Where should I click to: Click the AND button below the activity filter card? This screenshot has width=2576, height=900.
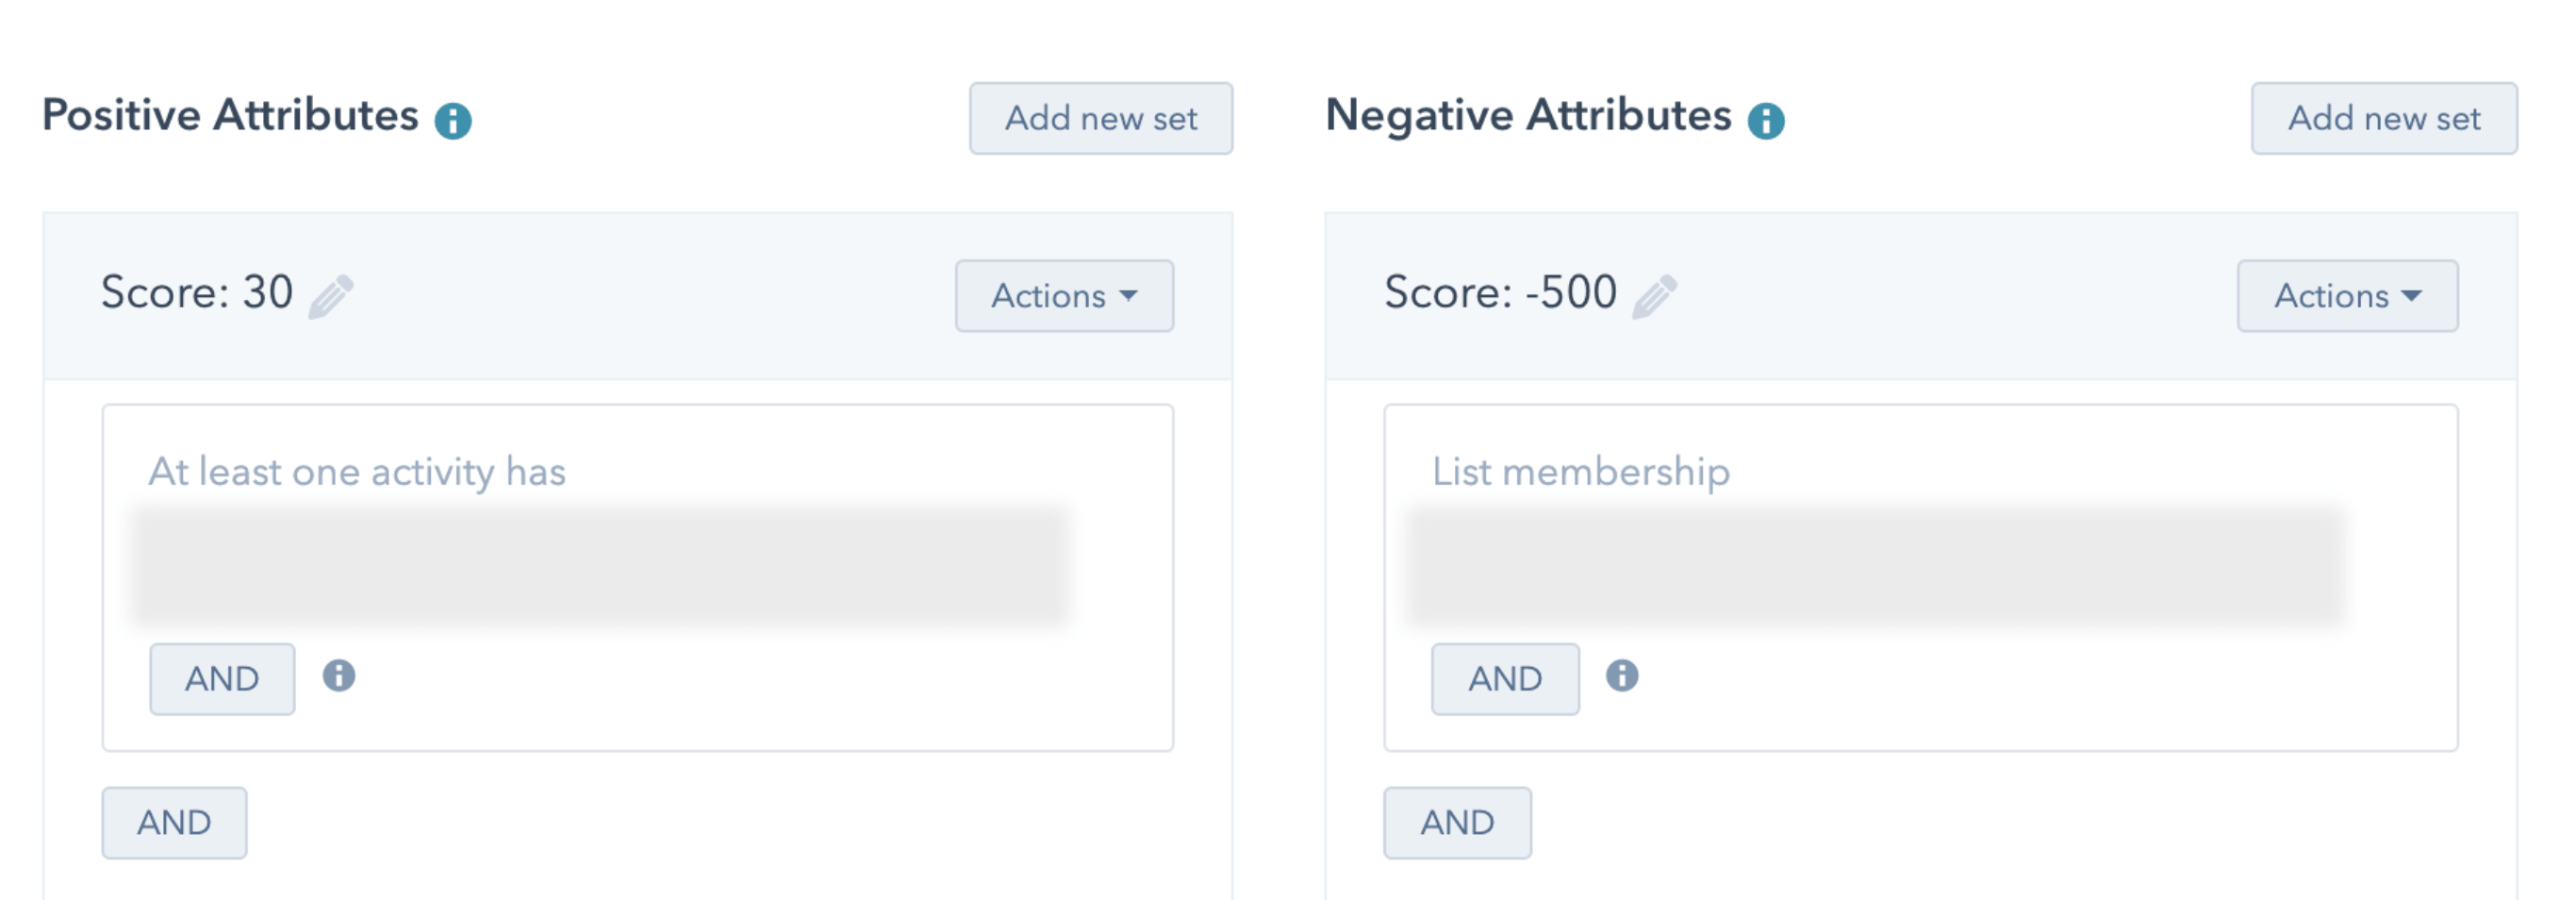(x=174, y=823)
